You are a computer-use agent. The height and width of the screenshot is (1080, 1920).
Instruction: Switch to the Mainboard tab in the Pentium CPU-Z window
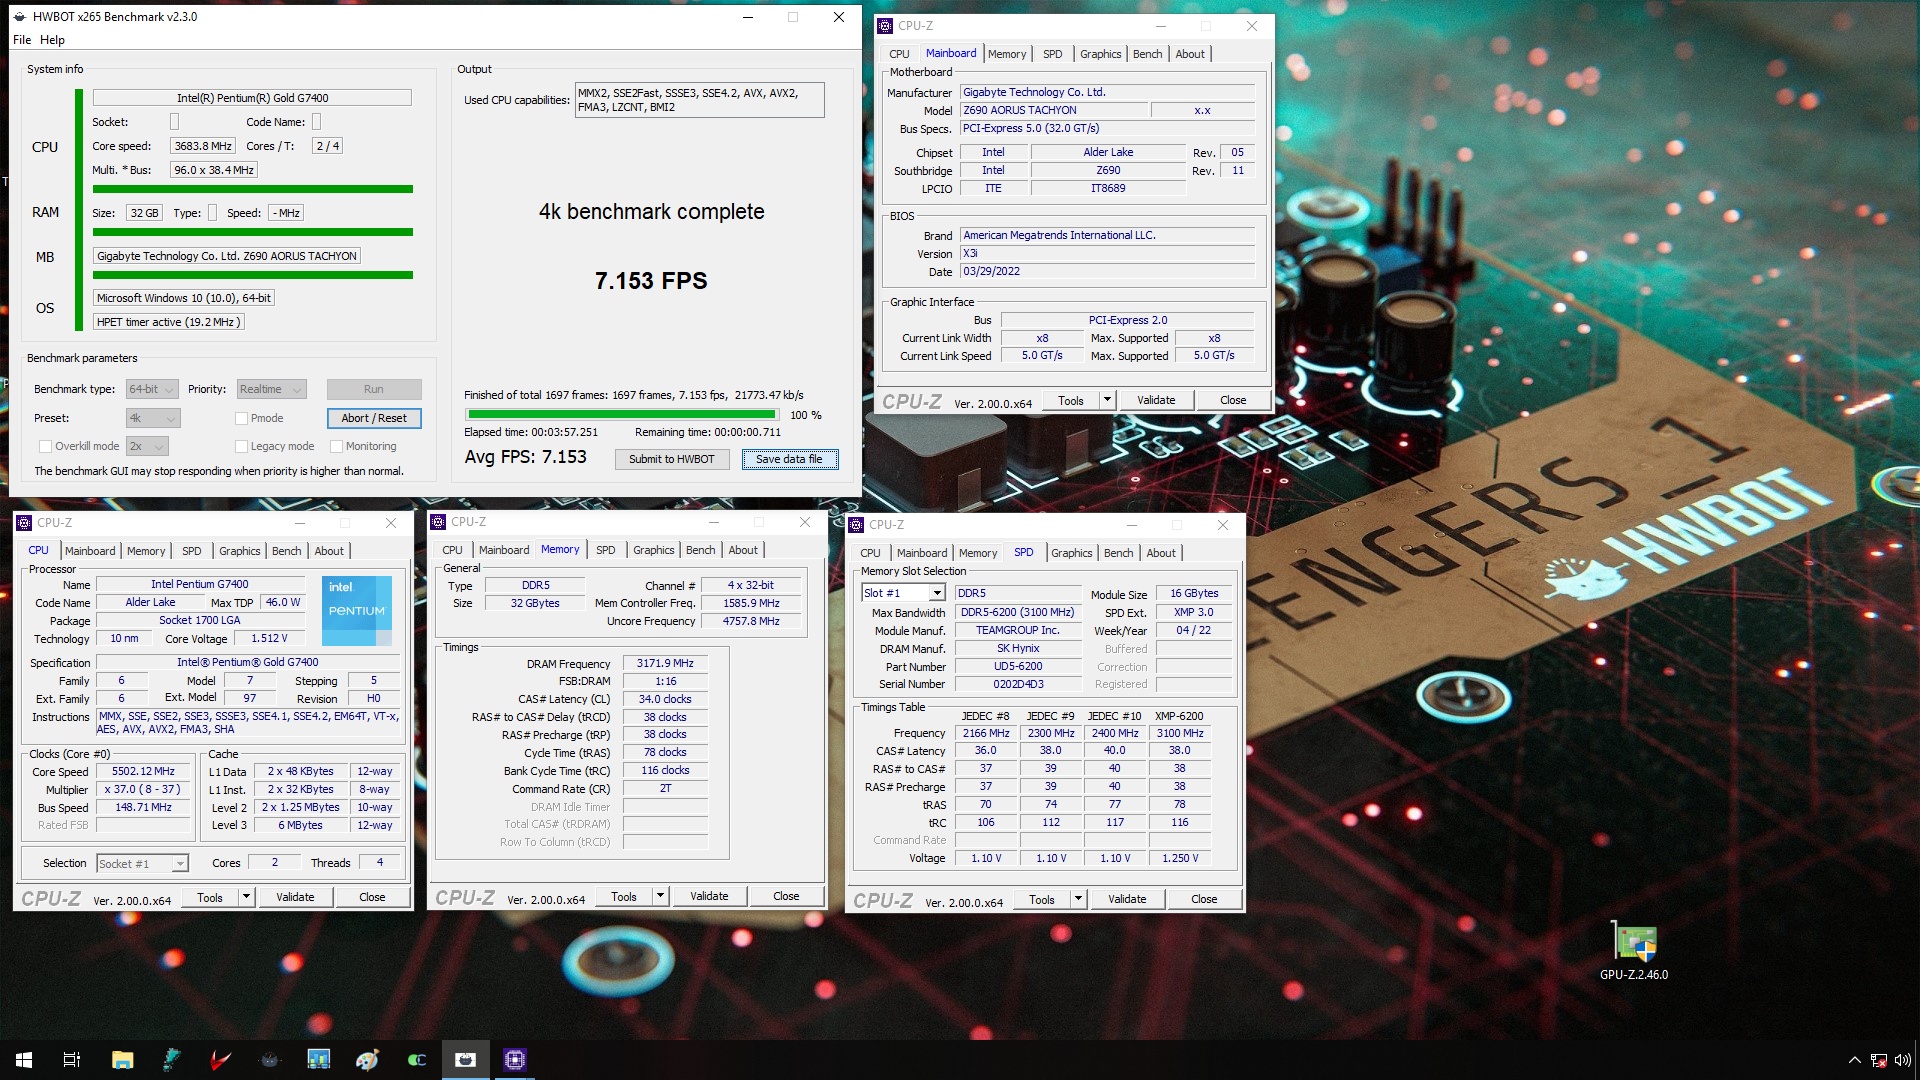coord(90,551)
